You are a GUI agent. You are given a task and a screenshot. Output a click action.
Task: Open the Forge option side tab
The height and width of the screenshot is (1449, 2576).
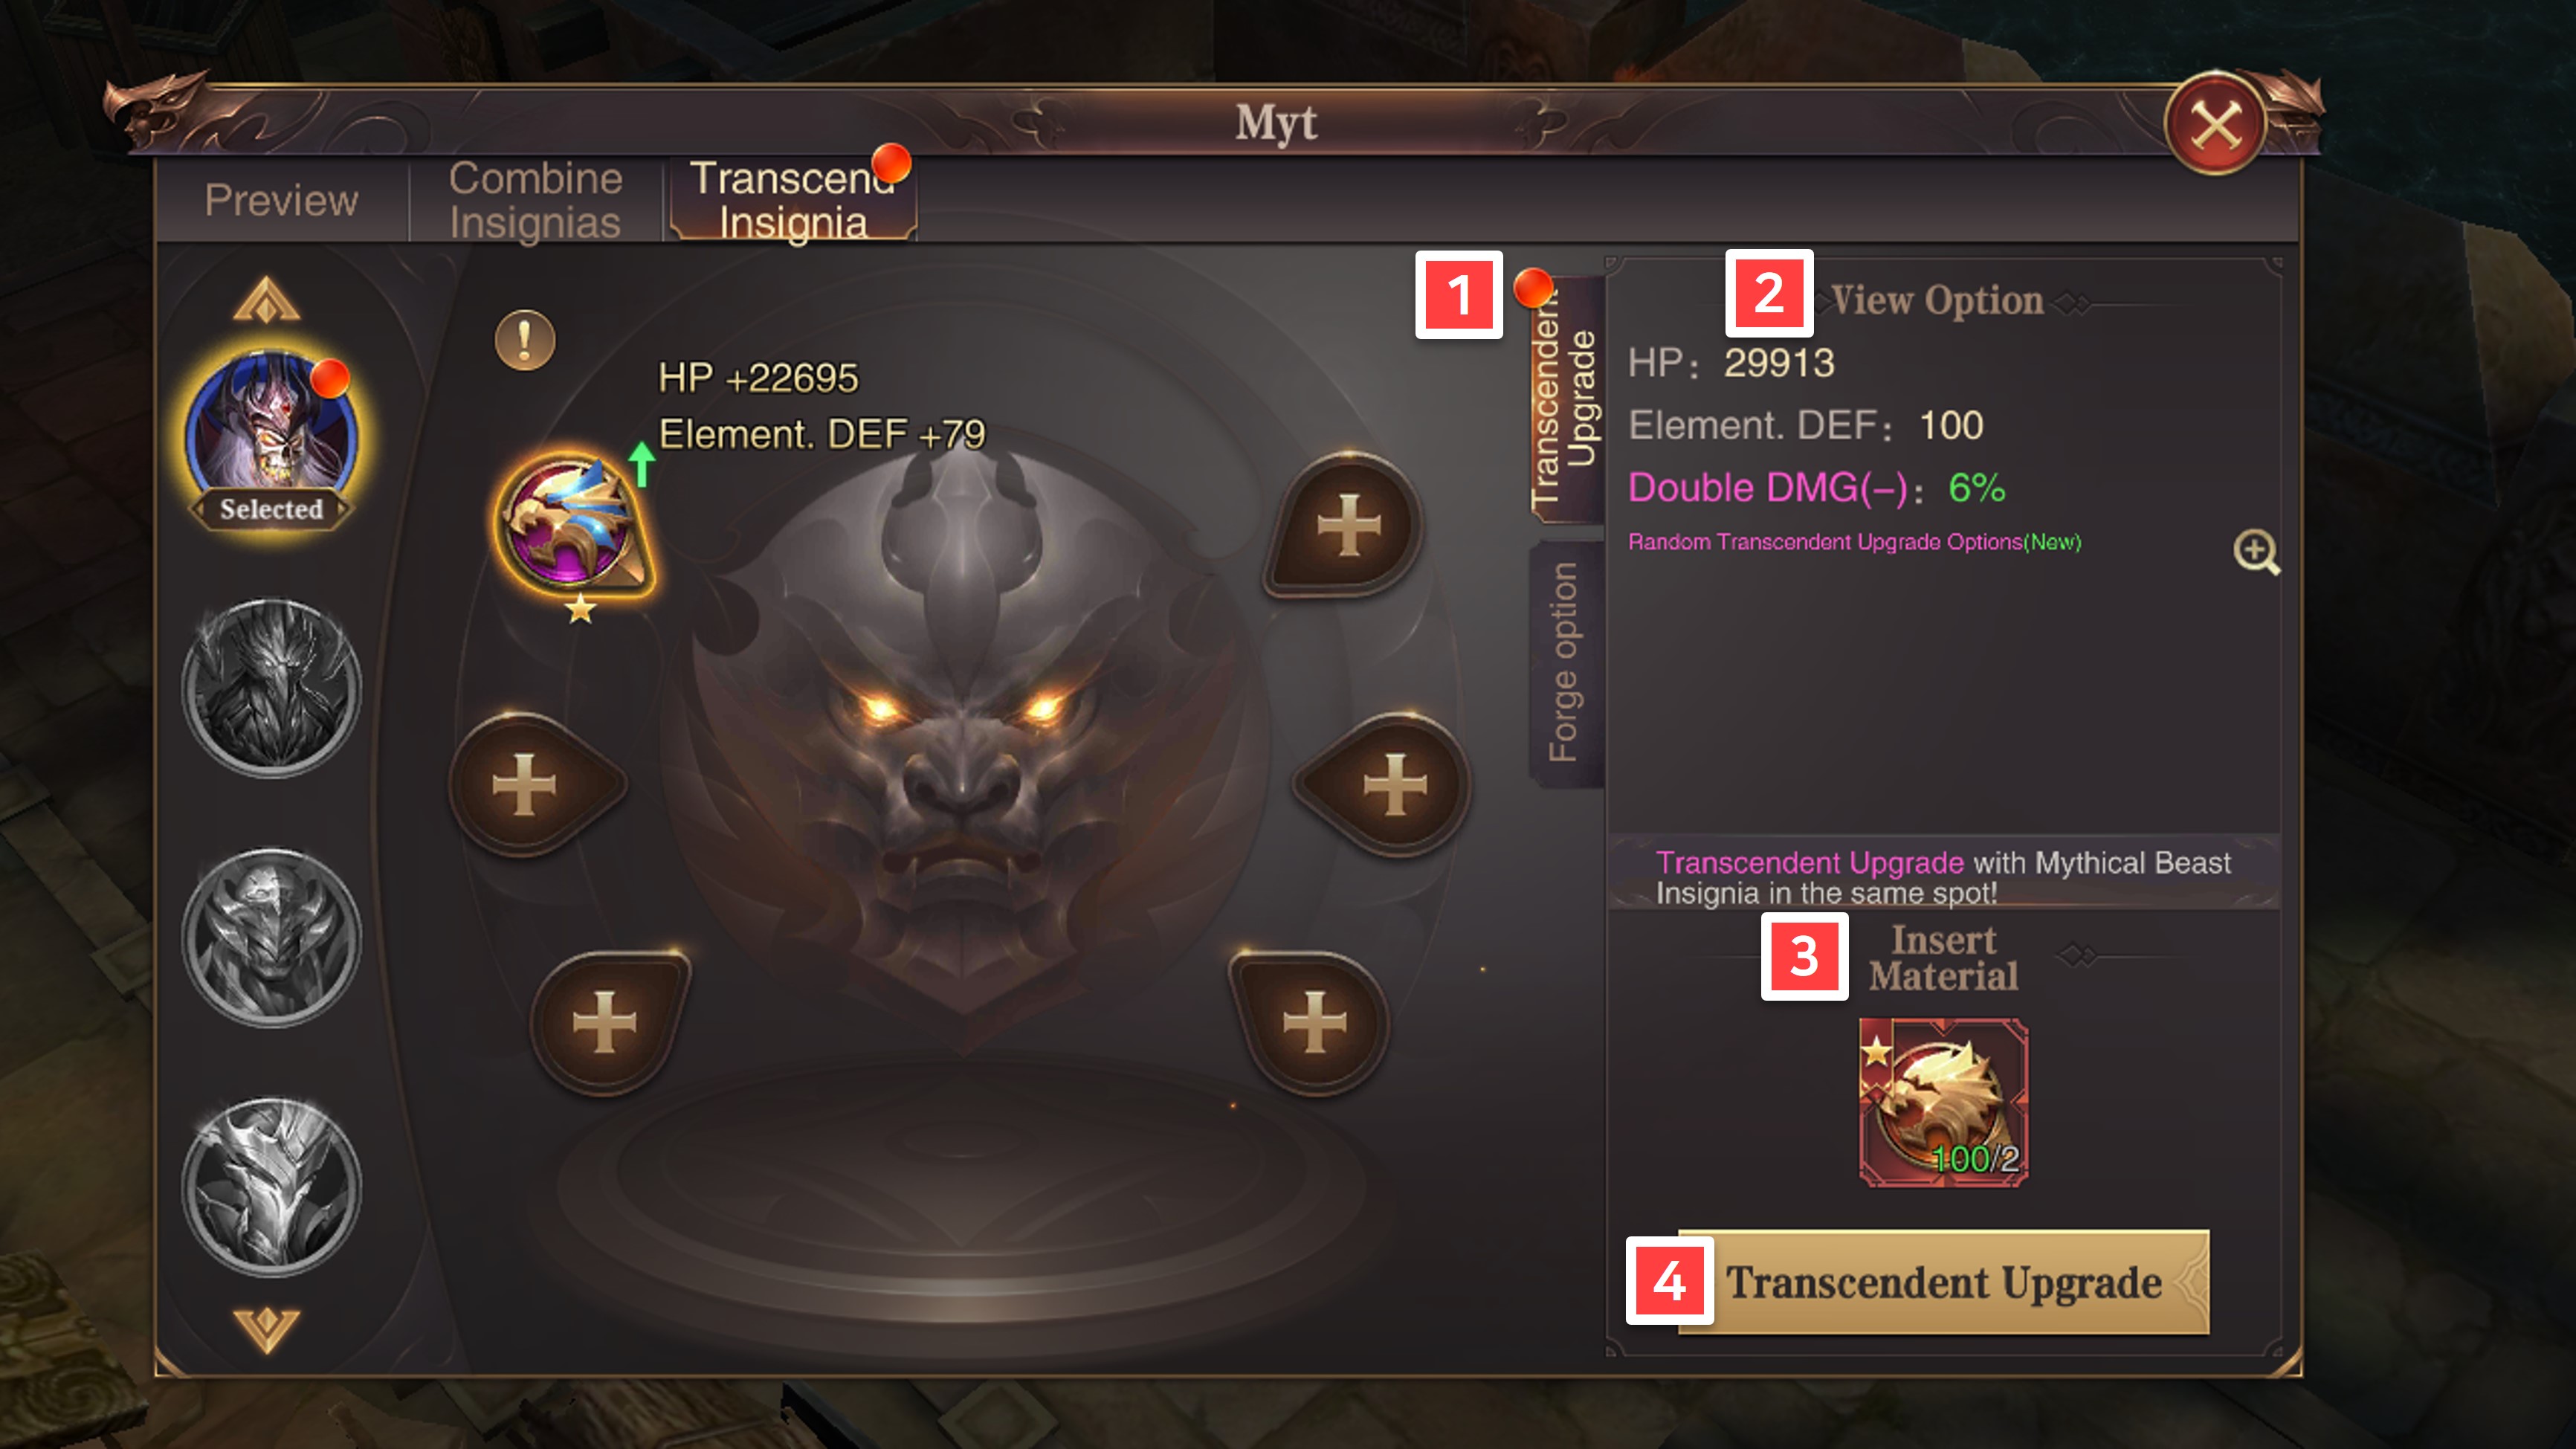click(1565, 663)
